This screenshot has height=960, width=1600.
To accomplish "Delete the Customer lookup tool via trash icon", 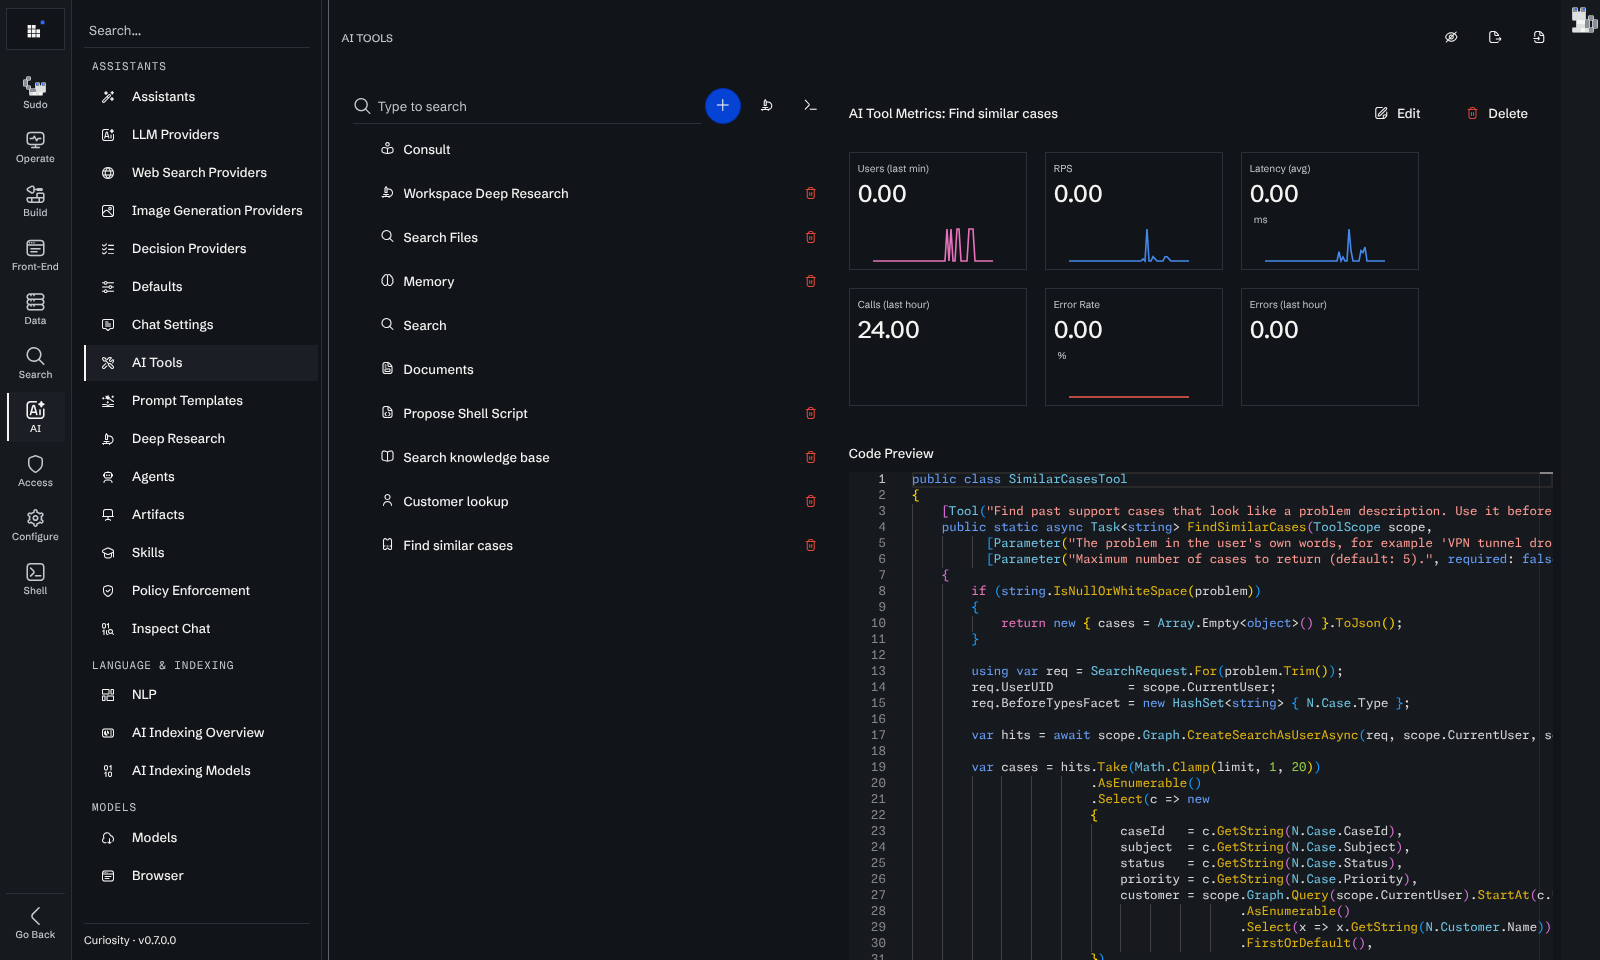I will tap(811, 501).
